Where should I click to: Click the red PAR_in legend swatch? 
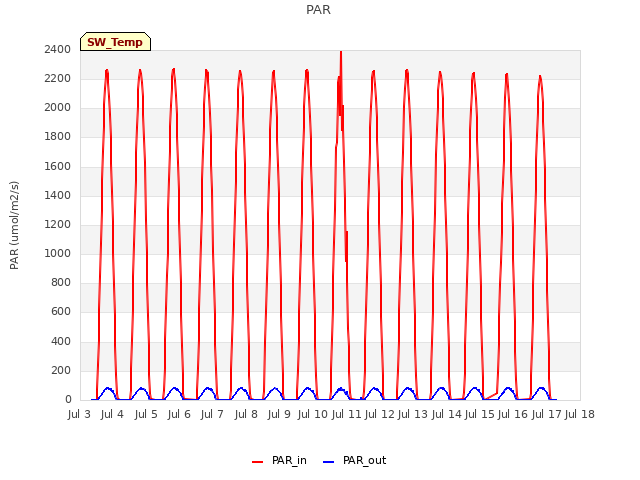tap(258, 462)
